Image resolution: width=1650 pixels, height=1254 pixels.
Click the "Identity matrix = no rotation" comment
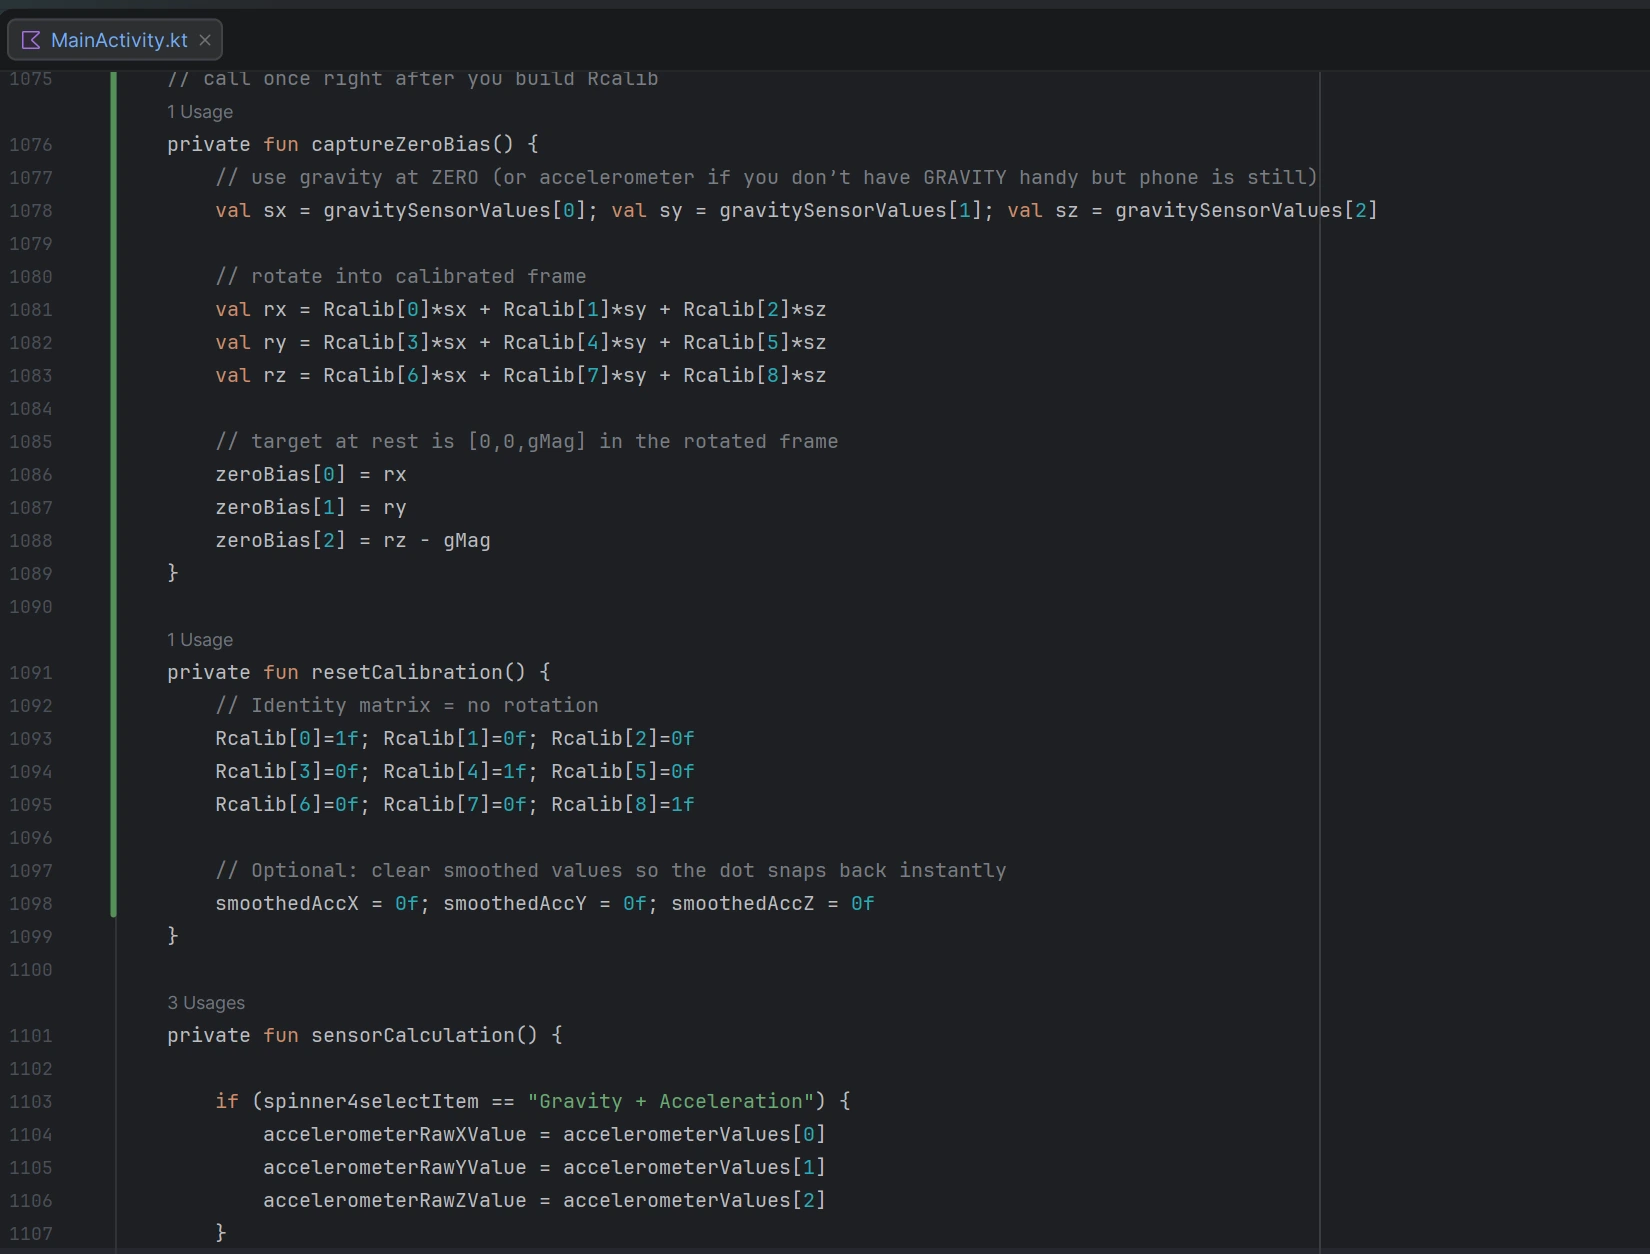(407, 705)
